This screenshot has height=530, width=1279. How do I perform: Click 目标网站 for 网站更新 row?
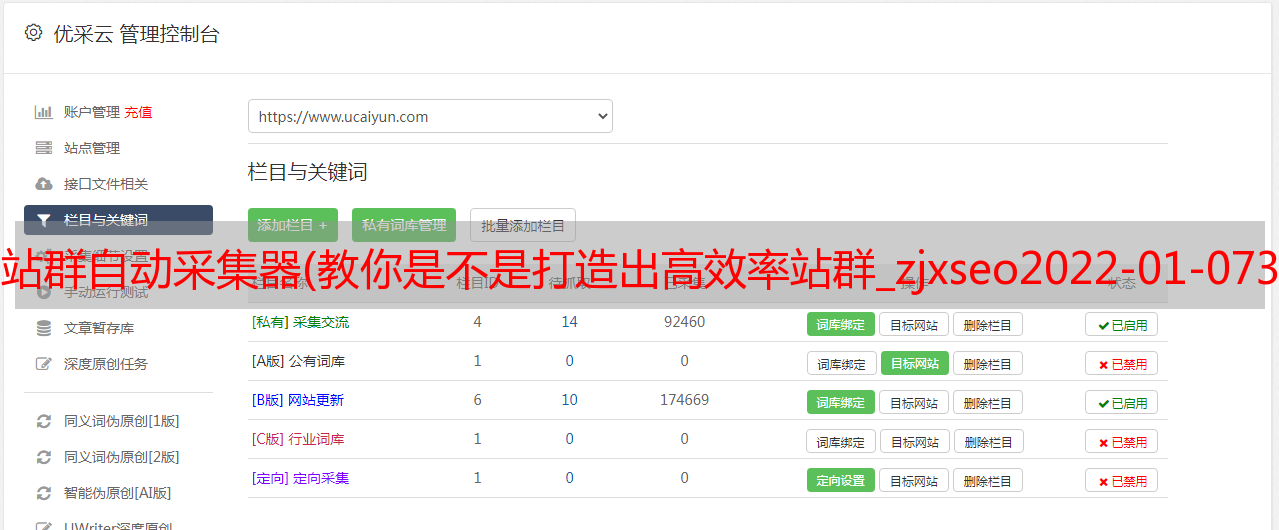pyautogui.click(x=914, y=402)
